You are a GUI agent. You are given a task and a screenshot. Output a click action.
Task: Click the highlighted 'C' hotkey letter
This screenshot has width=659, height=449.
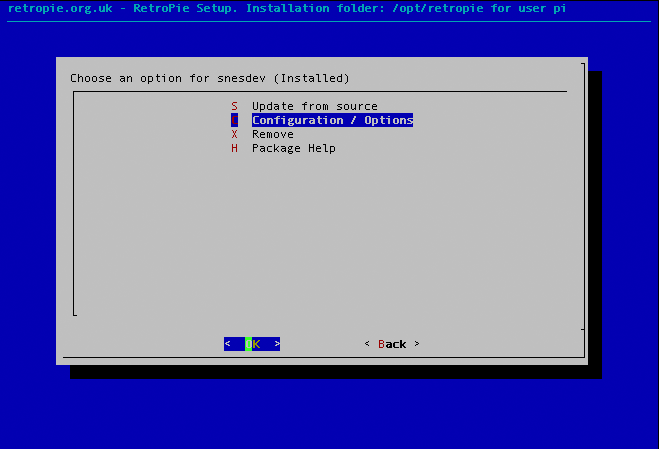click(235, 120)
